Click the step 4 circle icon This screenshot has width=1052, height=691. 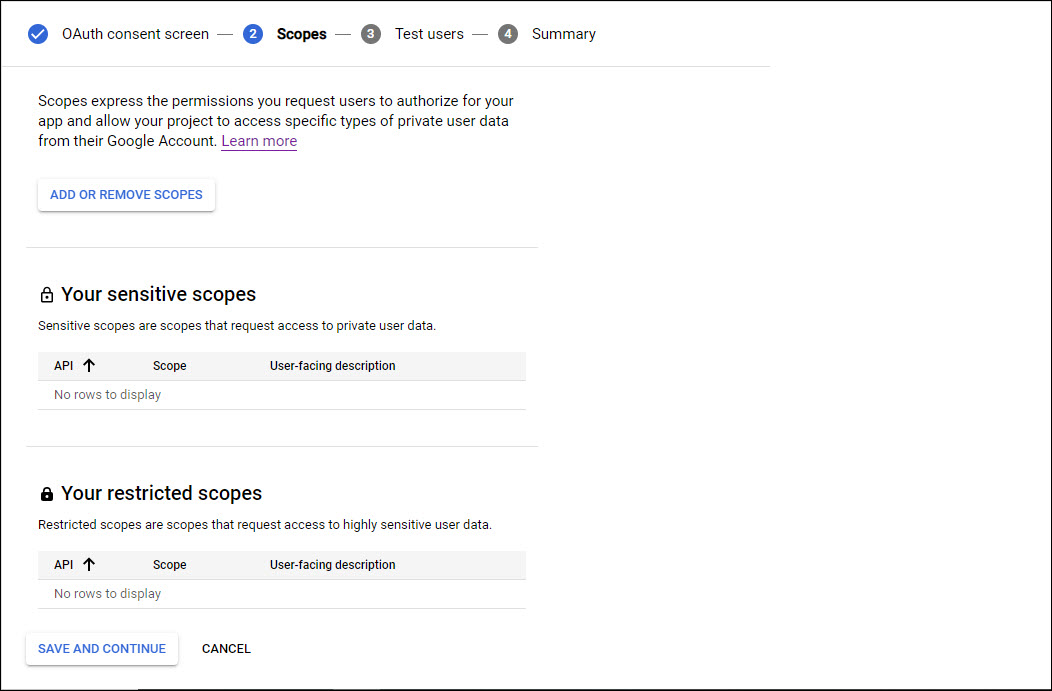pyautogui.click(x=508, y=34)
